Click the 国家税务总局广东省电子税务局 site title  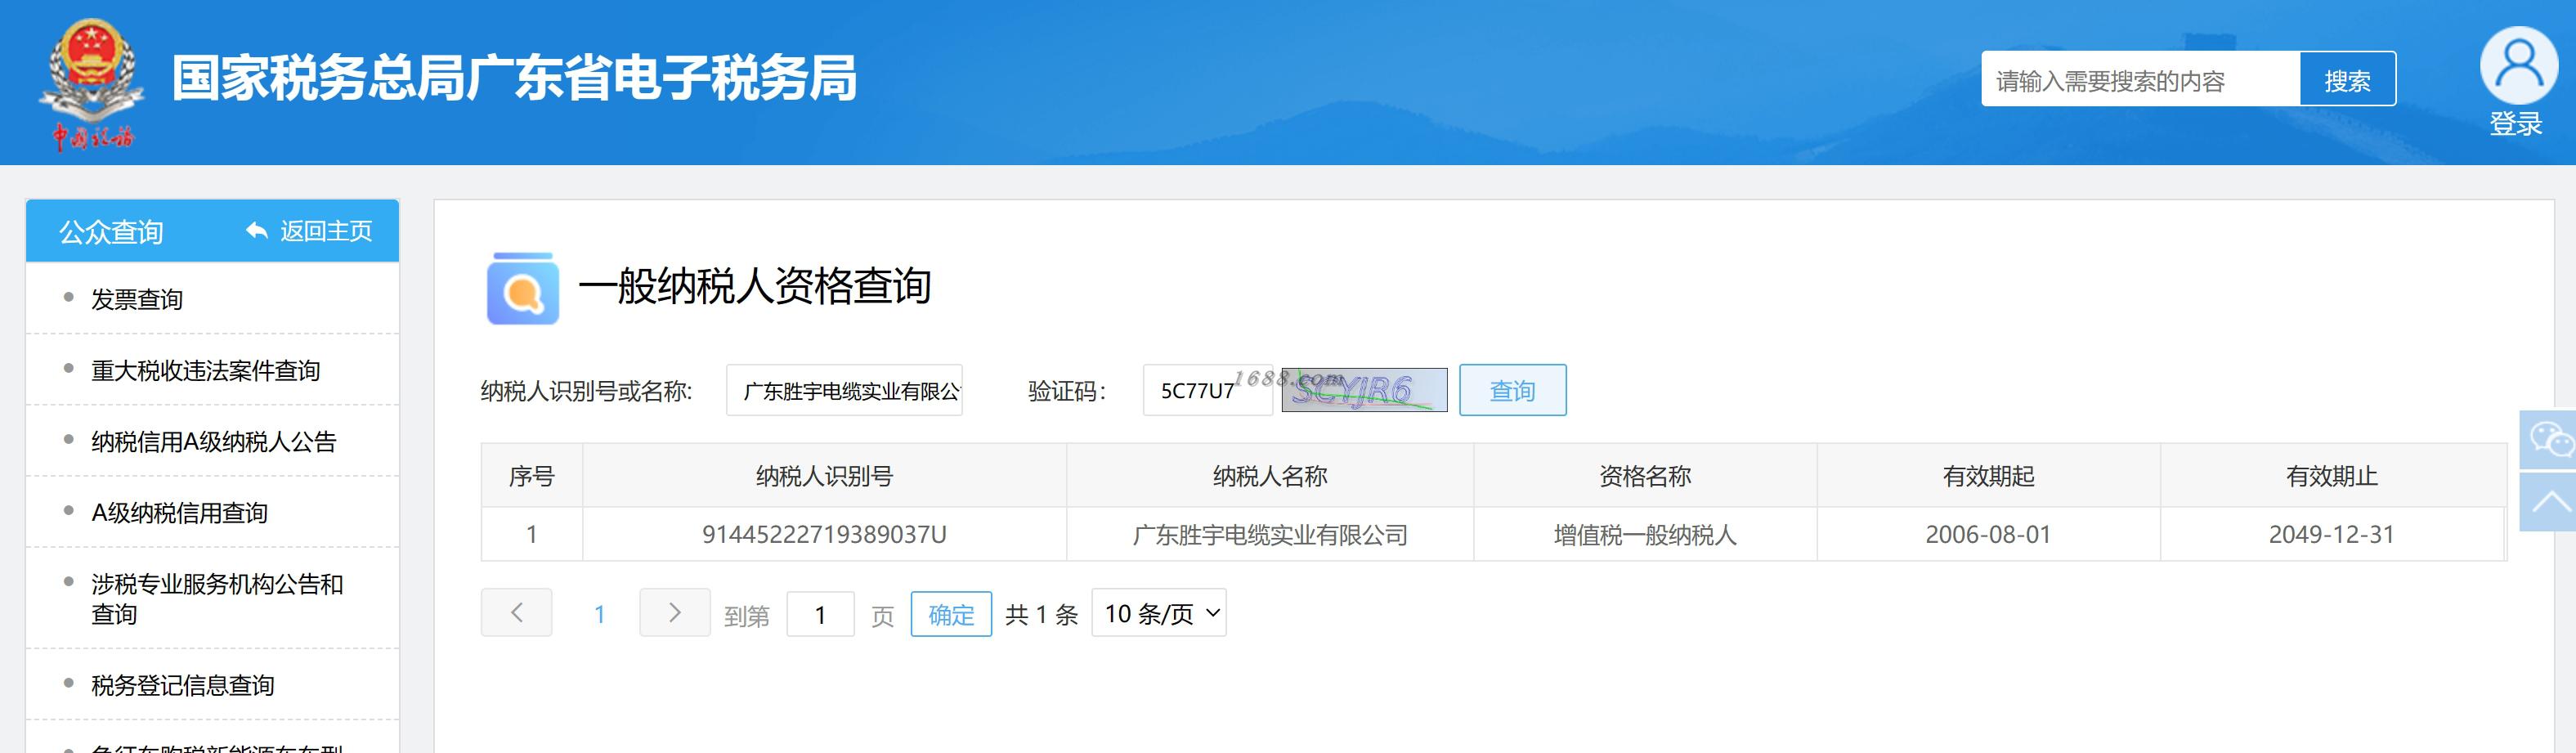515,78
